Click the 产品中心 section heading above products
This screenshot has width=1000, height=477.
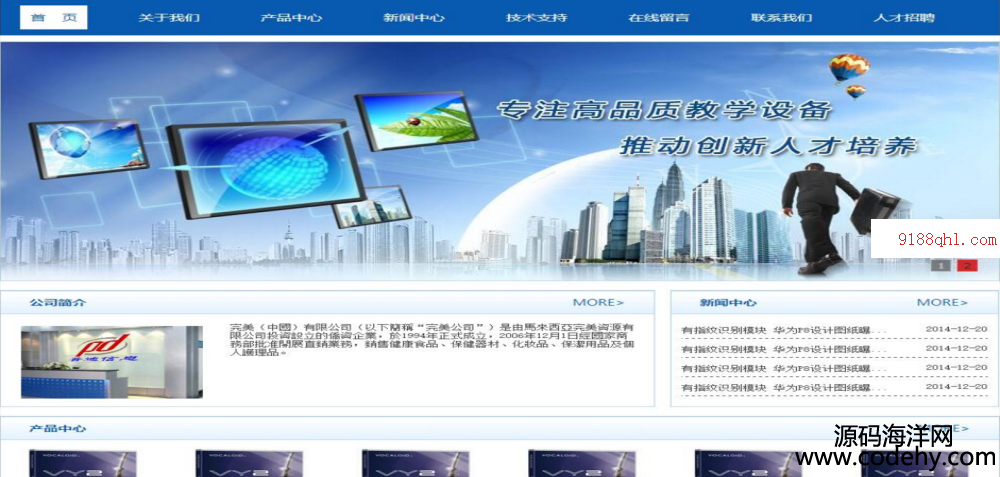tap(57, 429)
